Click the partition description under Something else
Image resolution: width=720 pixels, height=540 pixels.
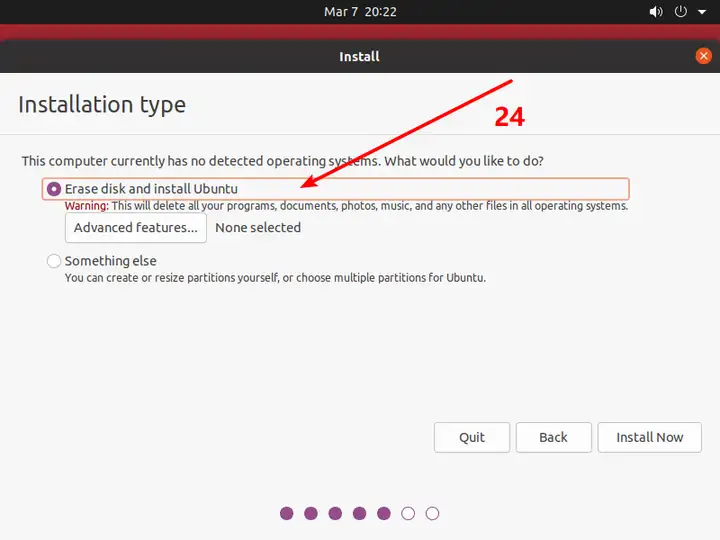coord(275,278)
